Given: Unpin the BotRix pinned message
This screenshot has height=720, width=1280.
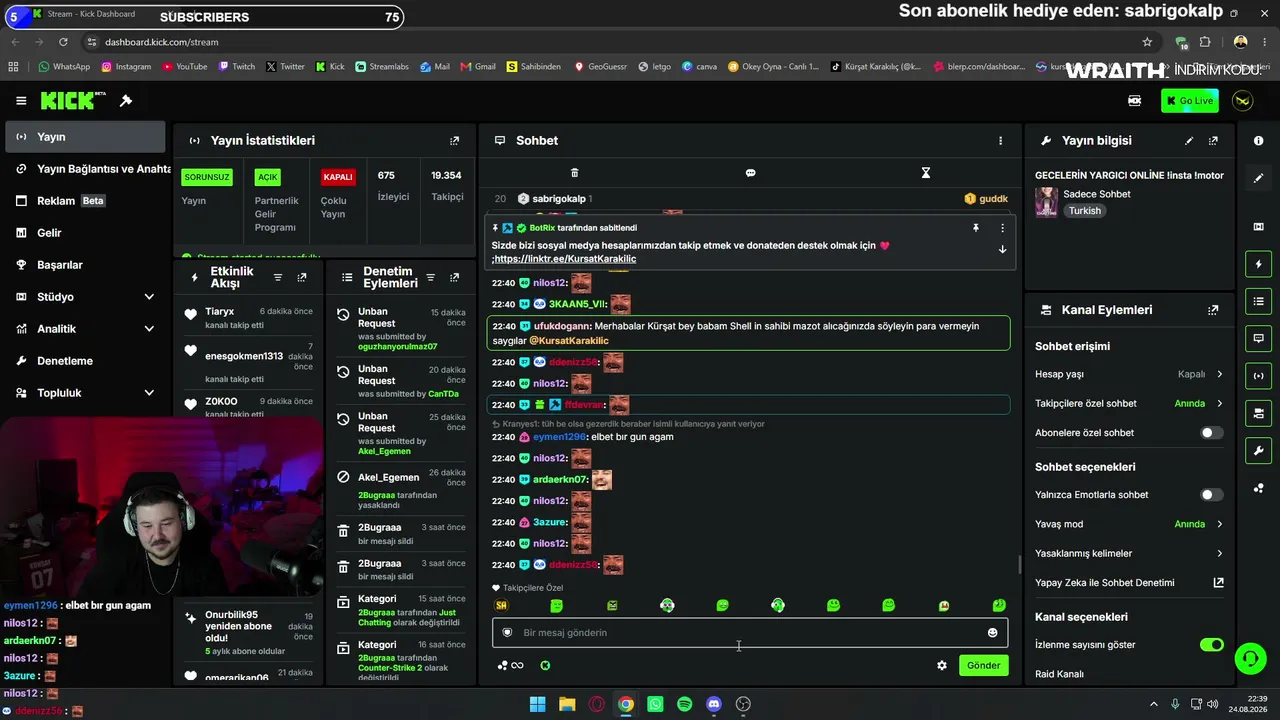Looking at the screenshot, I should [x=976, y=228].
